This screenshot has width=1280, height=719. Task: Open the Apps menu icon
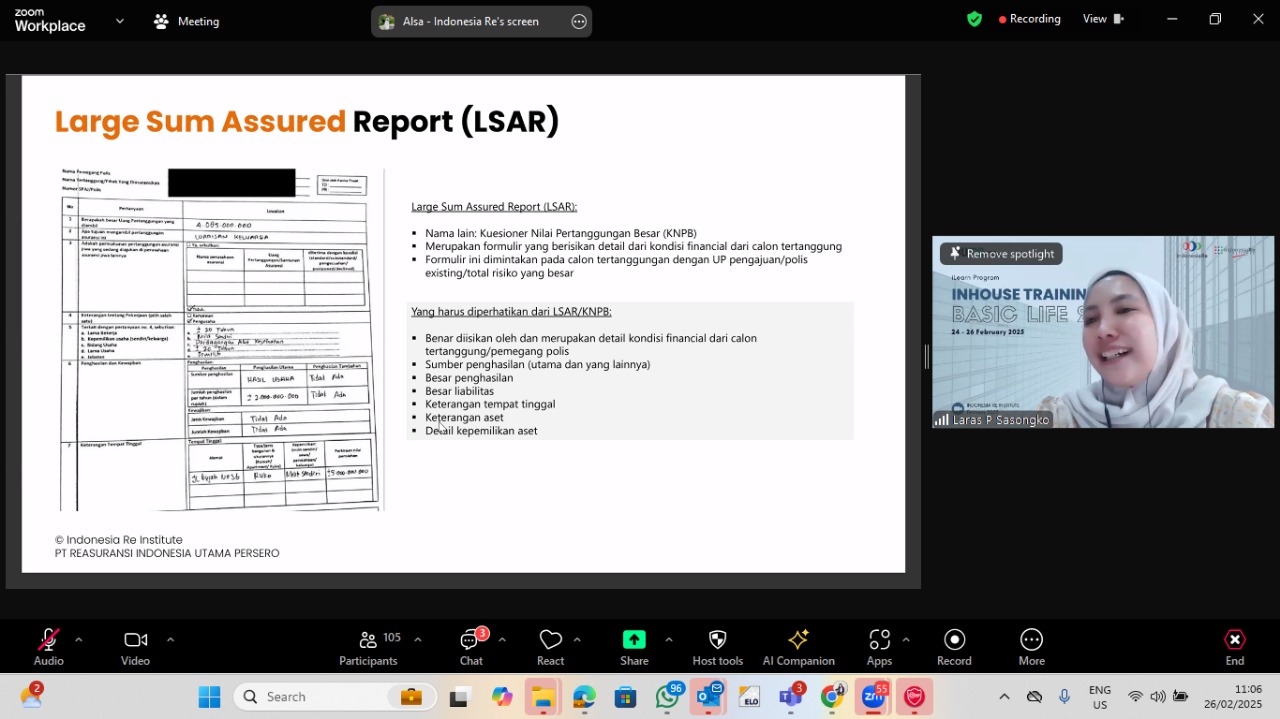pos(879,646)
